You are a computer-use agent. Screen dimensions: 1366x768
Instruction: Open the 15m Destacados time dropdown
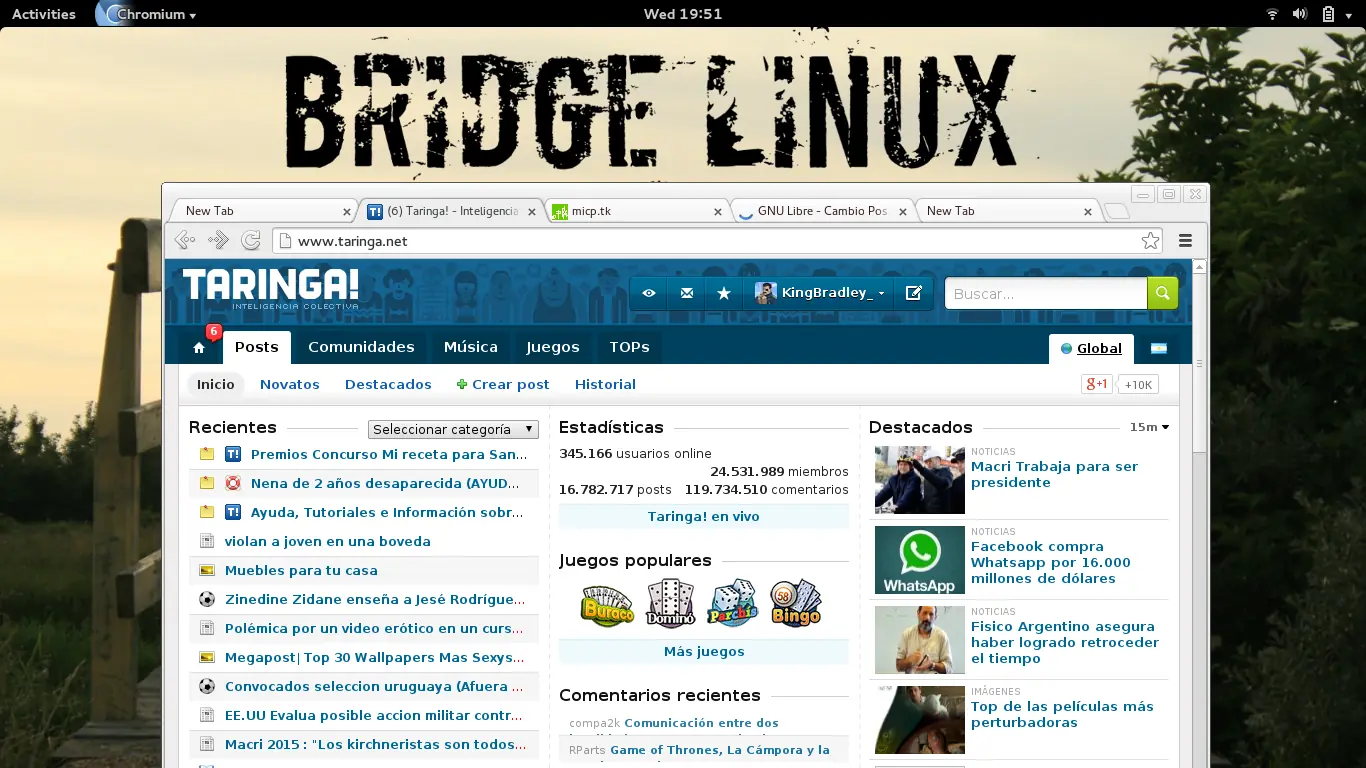(x=1149, y=427)
